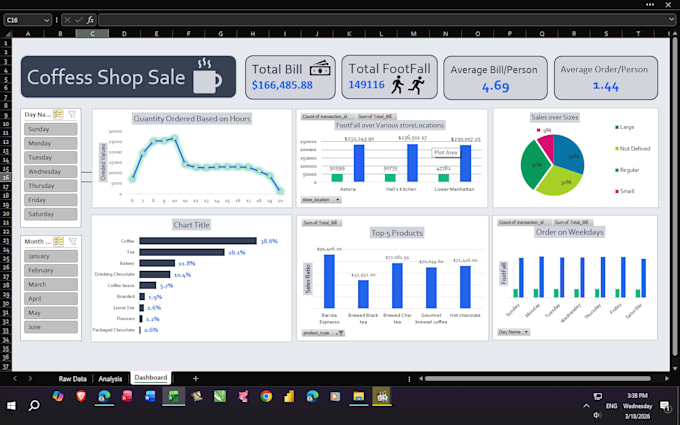Add a new sheet with the plus icon
The image size is (680, 425).
[196, 379]
